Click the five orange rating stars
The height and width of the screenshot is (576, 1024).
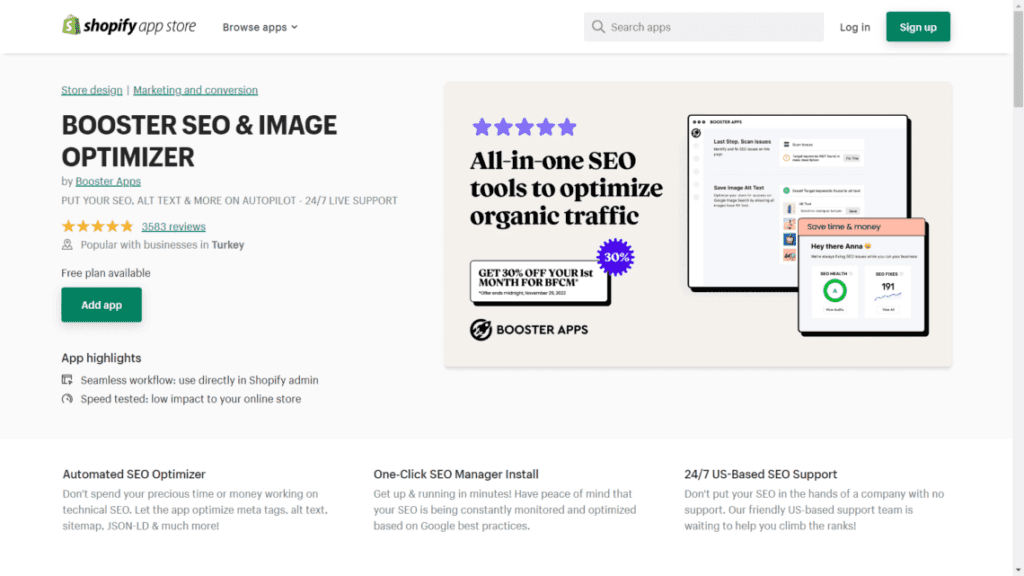(x=97, y=226)
